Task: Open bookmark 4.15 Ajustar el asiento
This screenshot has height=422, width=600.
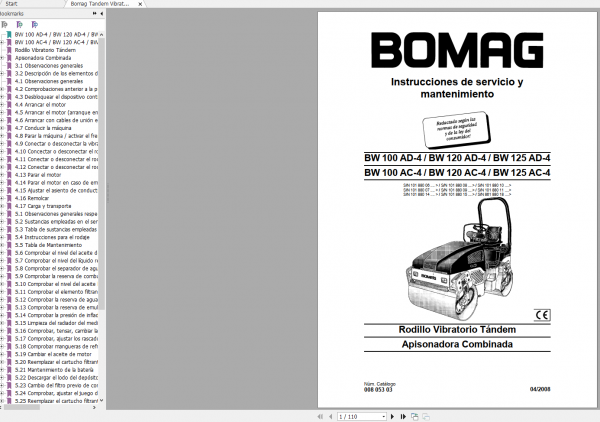Action: [x=56, y=191]
